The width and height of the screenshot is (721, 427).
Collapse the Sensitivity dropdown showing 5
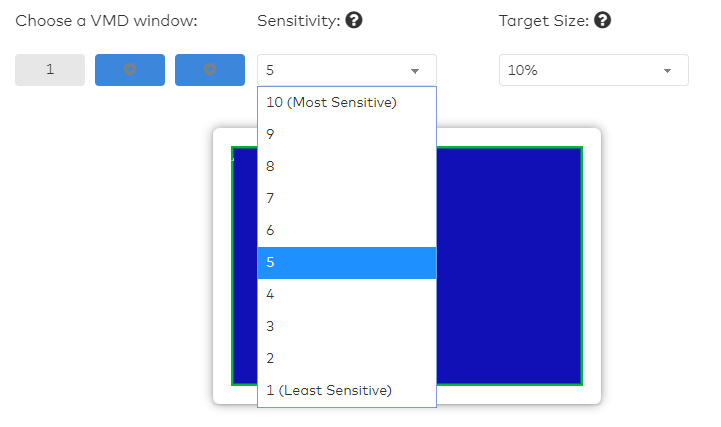pyautogui.click(x=346, y=71)
